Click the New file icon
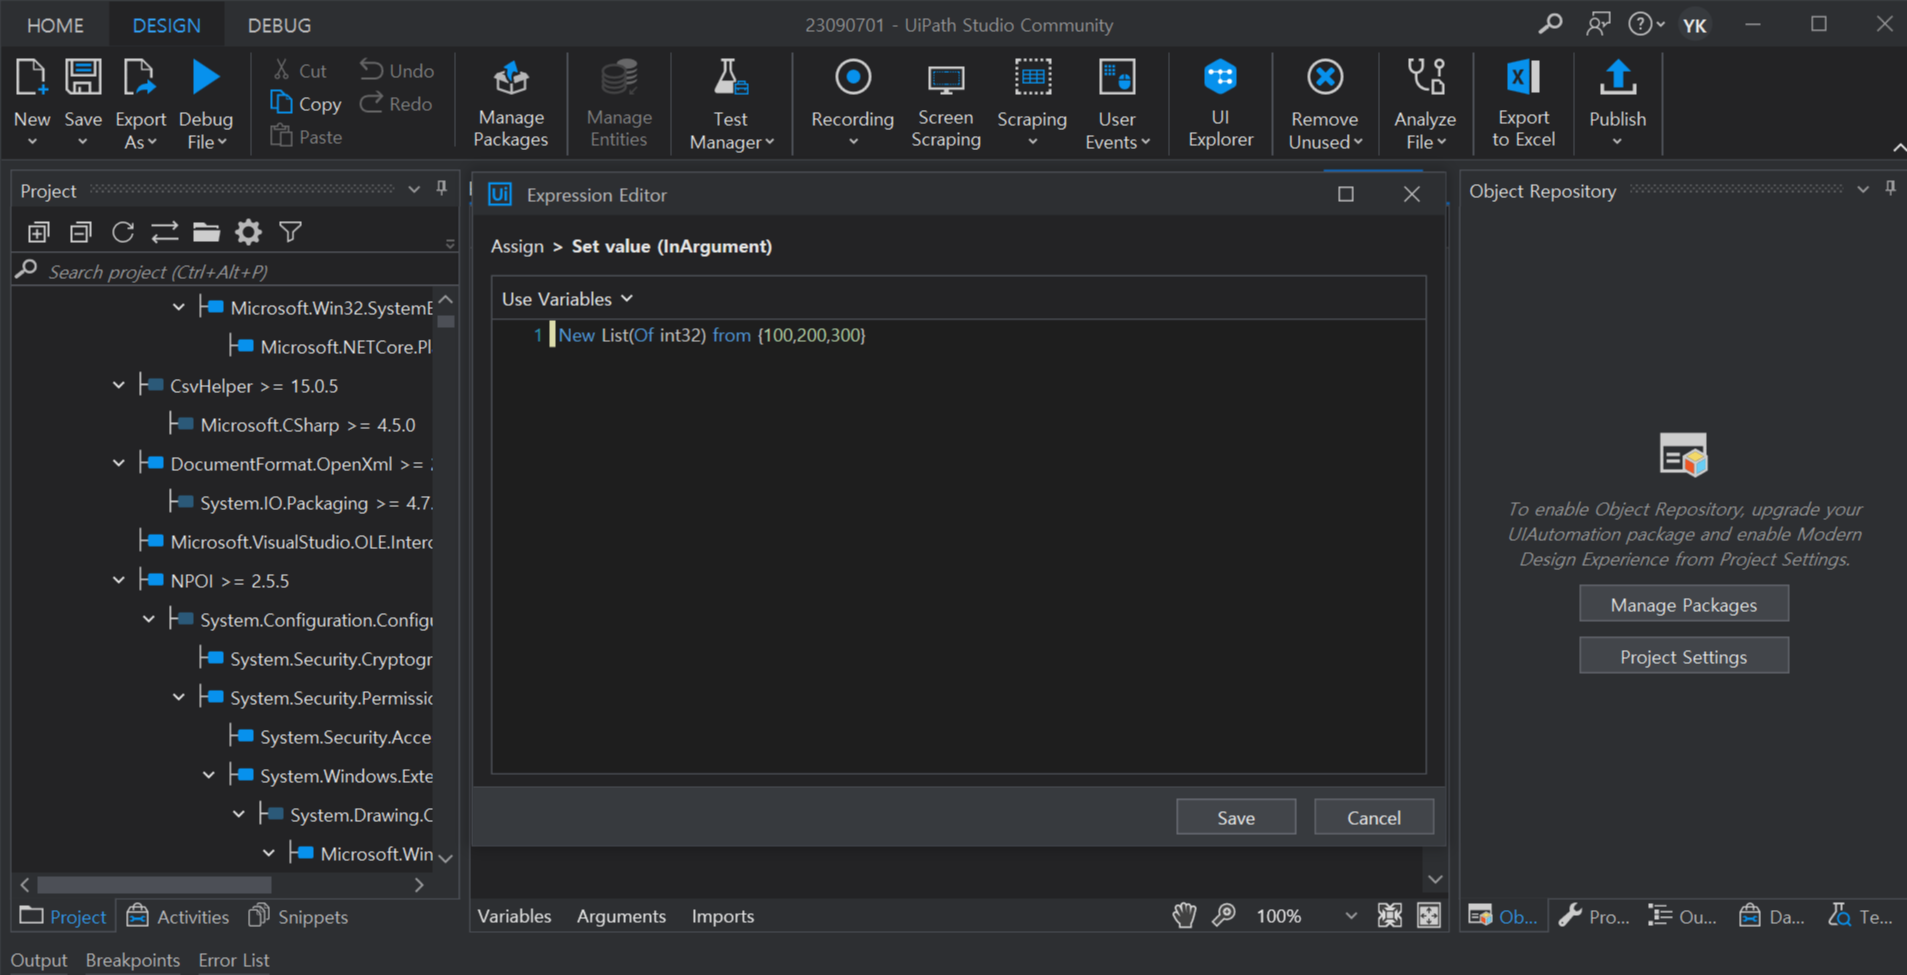 pos(31,78)
